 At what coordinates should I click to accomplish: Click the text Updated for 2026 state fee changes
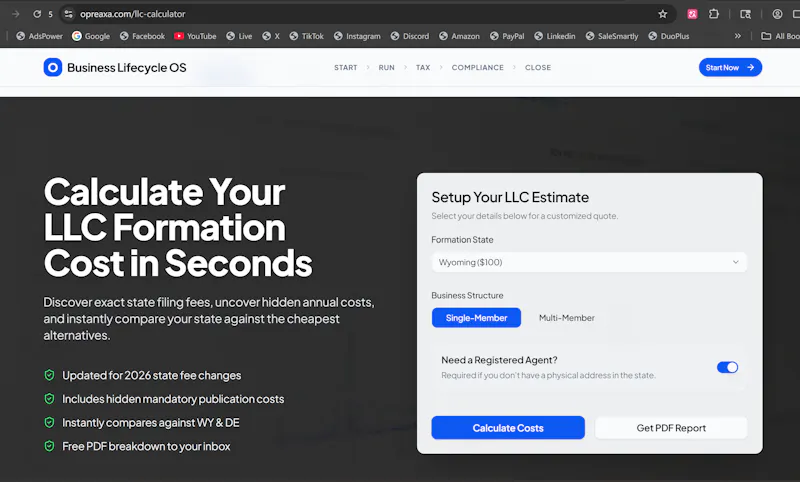(x=152, y=375)
